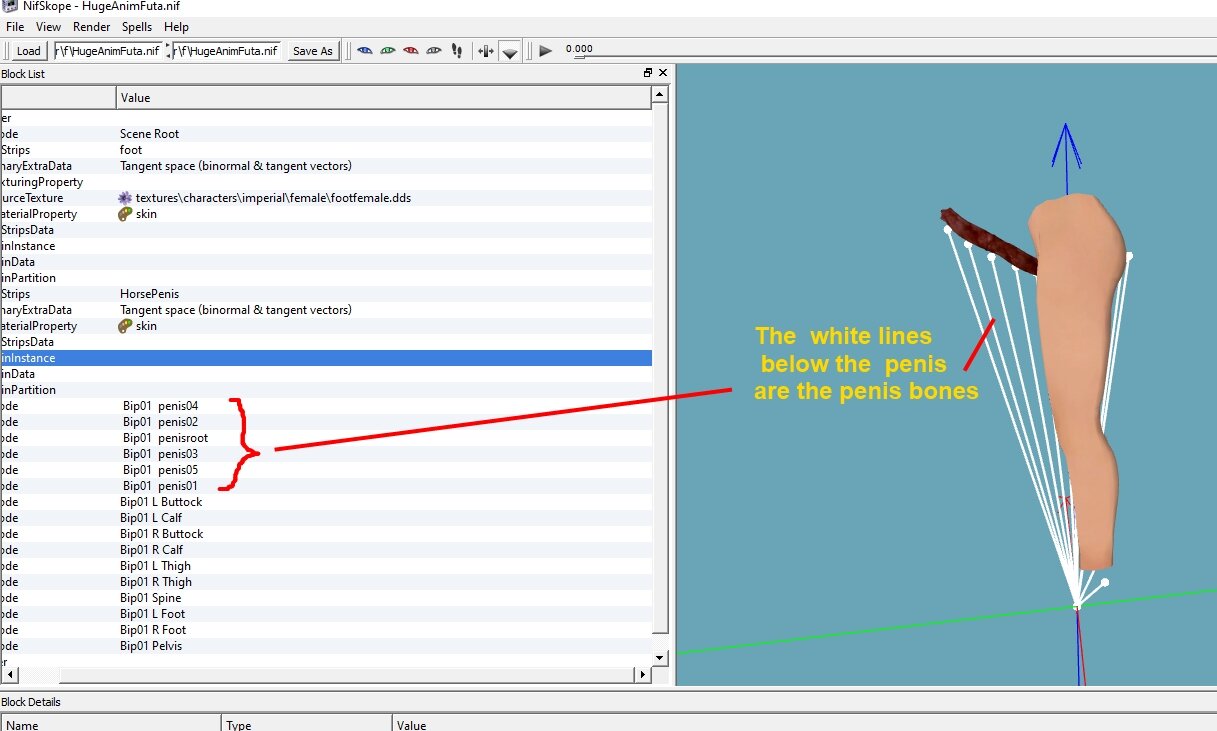The width and height of the screenshot is (1217, 731).
Task: Toggle Perspective view icon
Action: 510,51
